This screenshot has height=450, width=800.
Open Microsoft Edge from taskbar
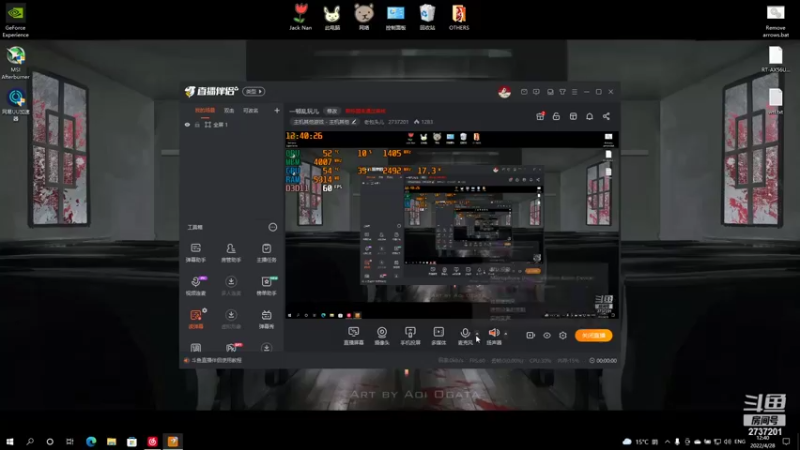pos(91,441)
